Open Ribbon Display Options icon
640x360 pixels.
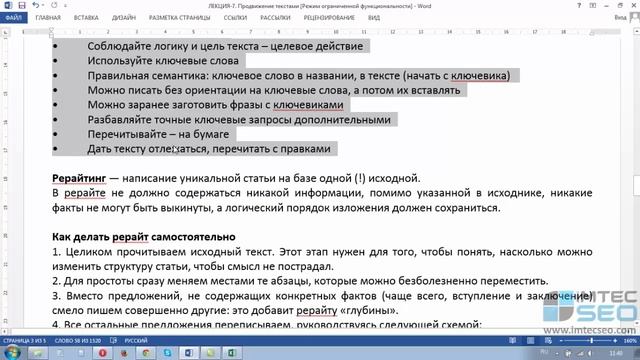click(593, 6)
